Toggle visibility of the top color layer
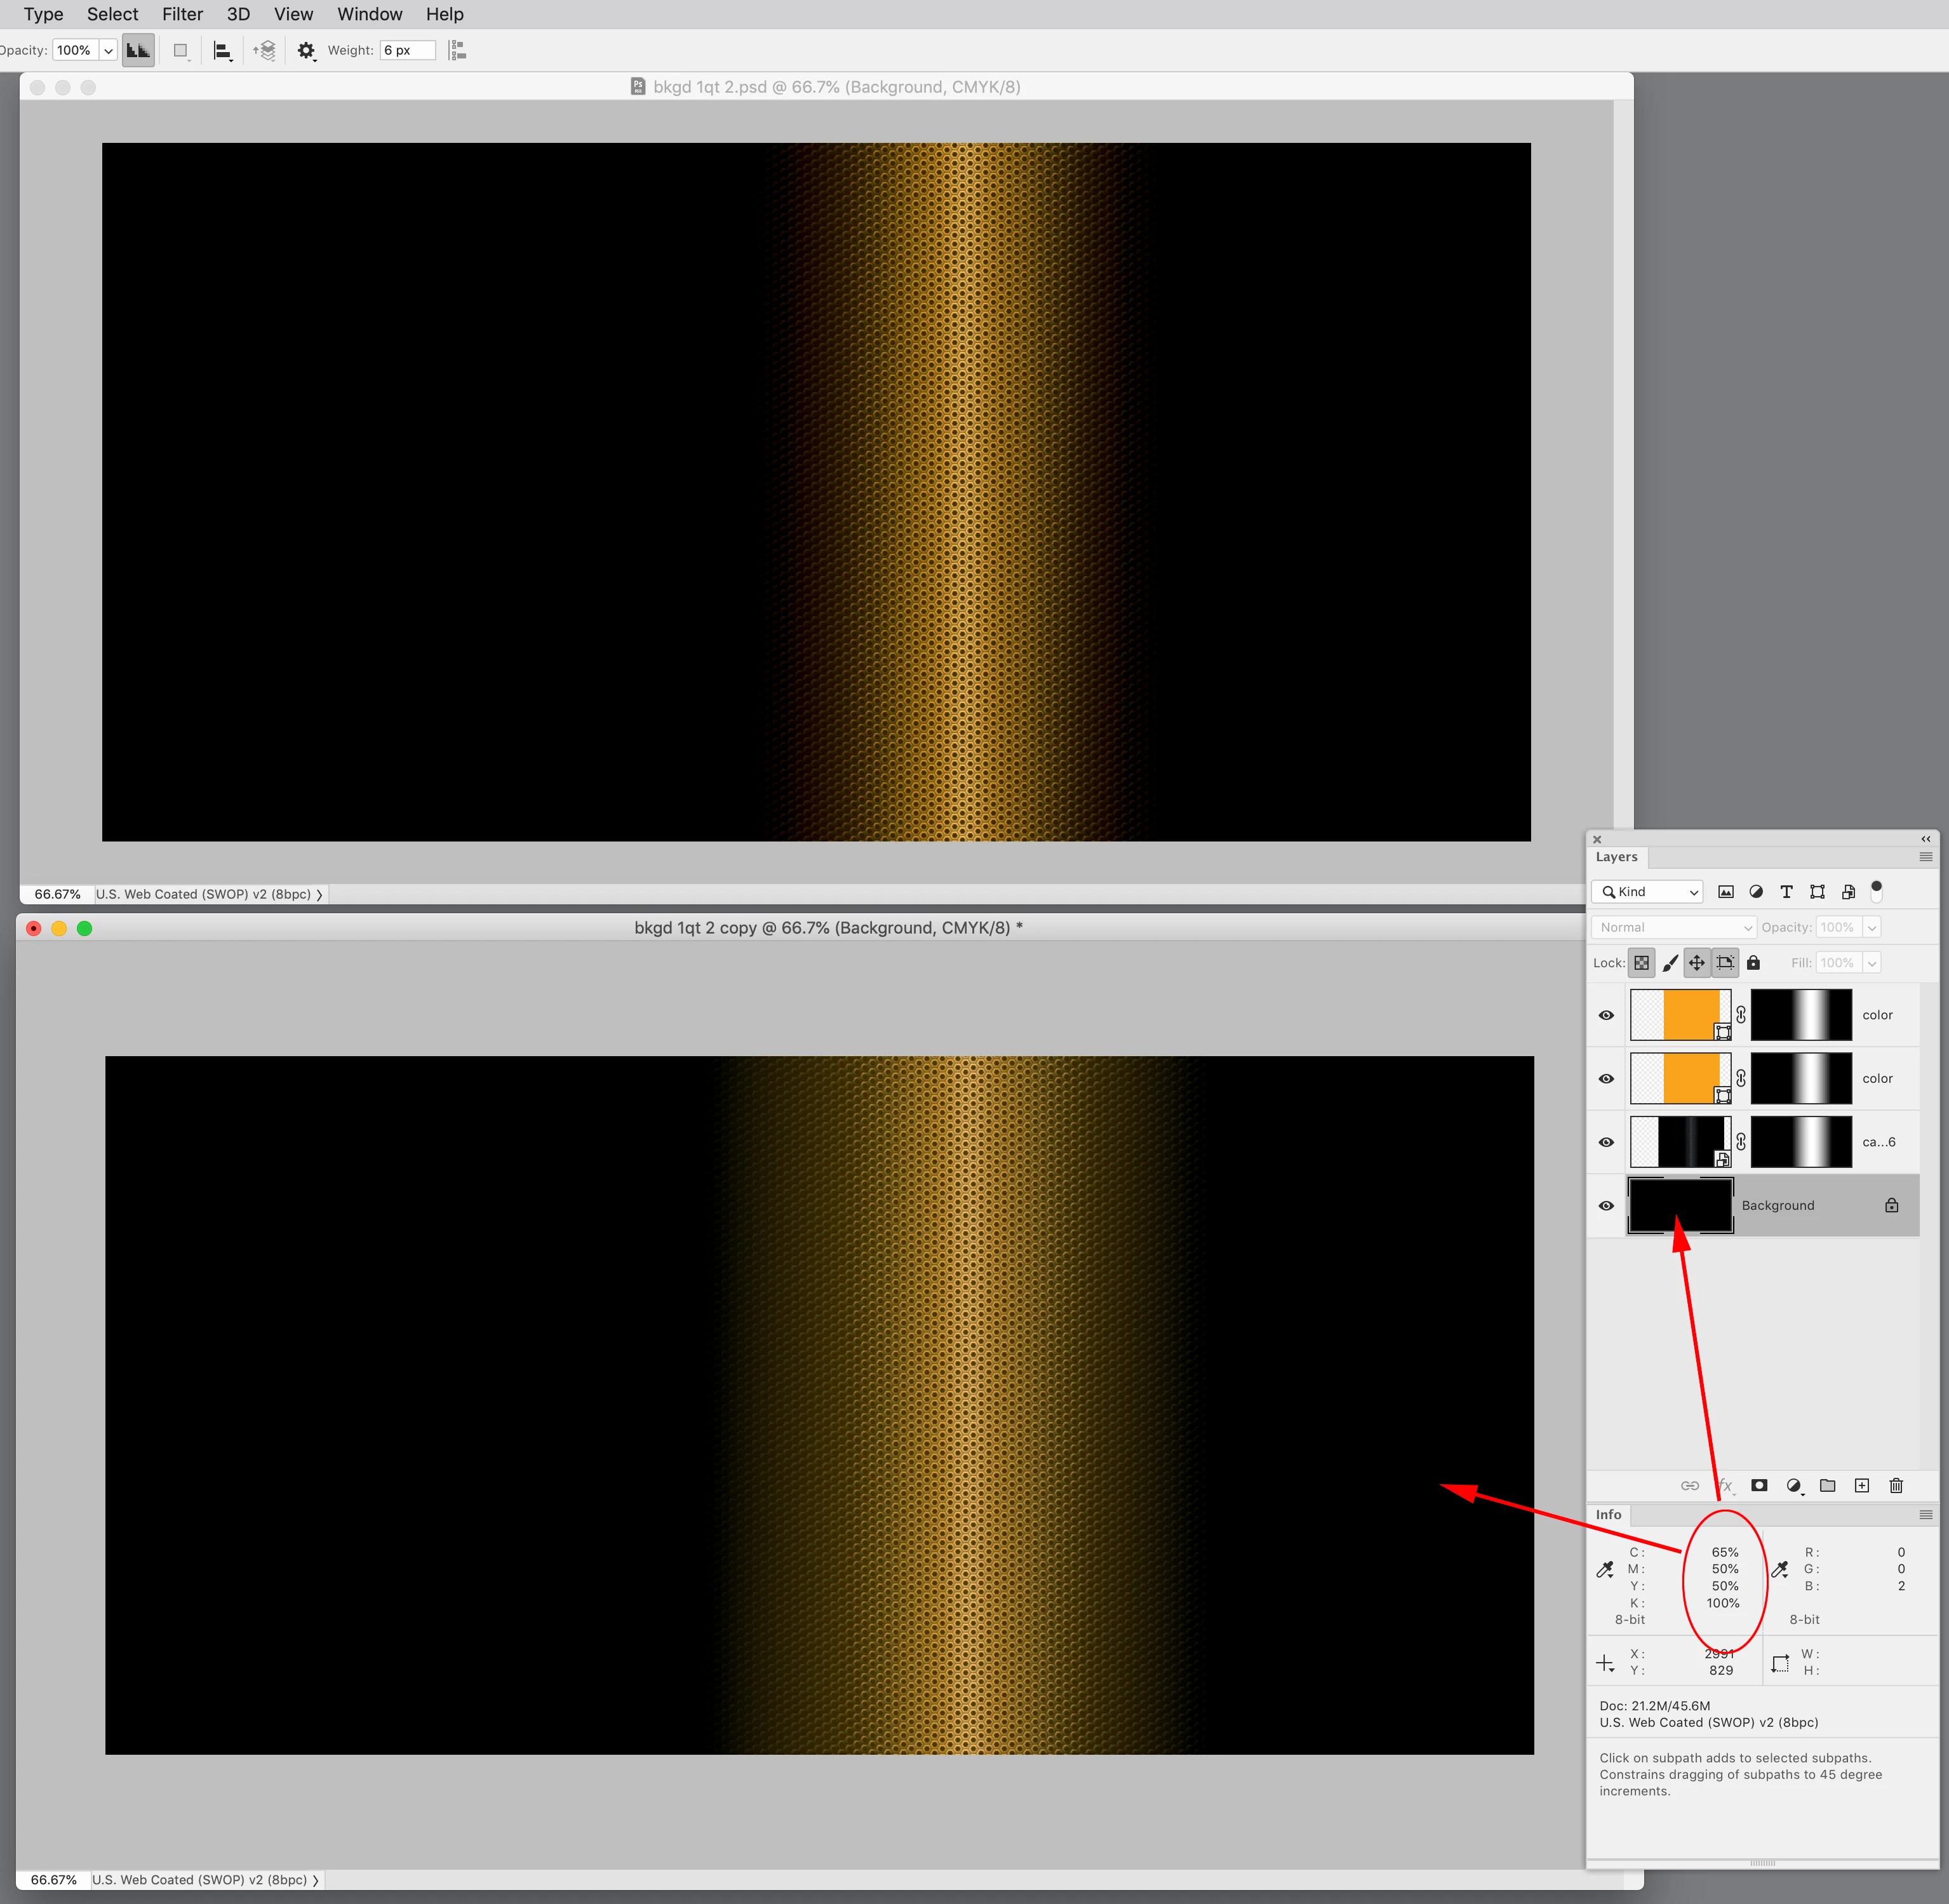This screenshot has width=1949, height=1904. click(x=1606, y=1015)
